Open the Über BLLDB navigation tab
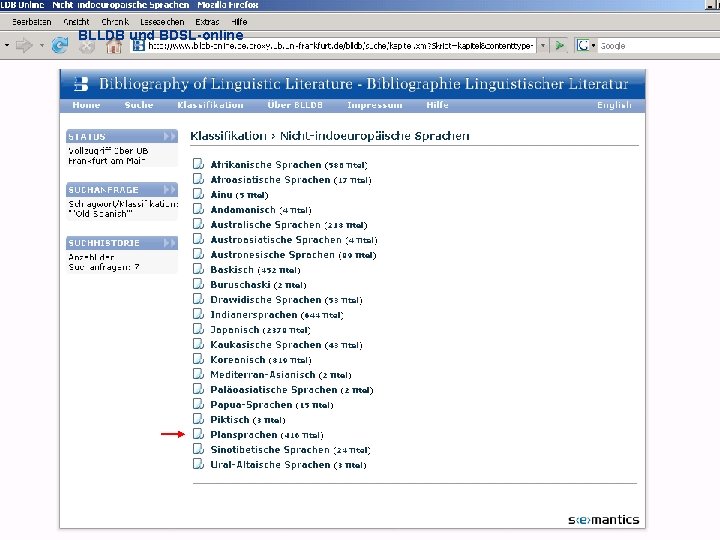The width and height of the screenshot is (720, 540). click(295, 105)
